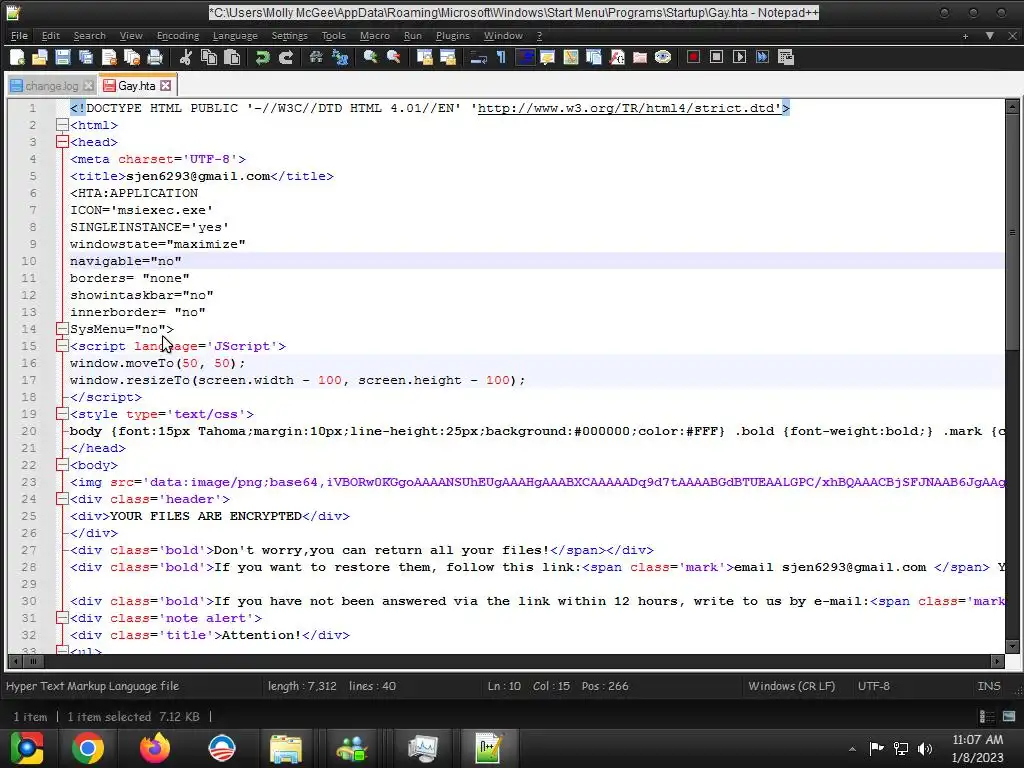Image resolution: width=1024 pixels, height=768 pixels.
Task: Open the Search menu
Action: coord(89,36)
